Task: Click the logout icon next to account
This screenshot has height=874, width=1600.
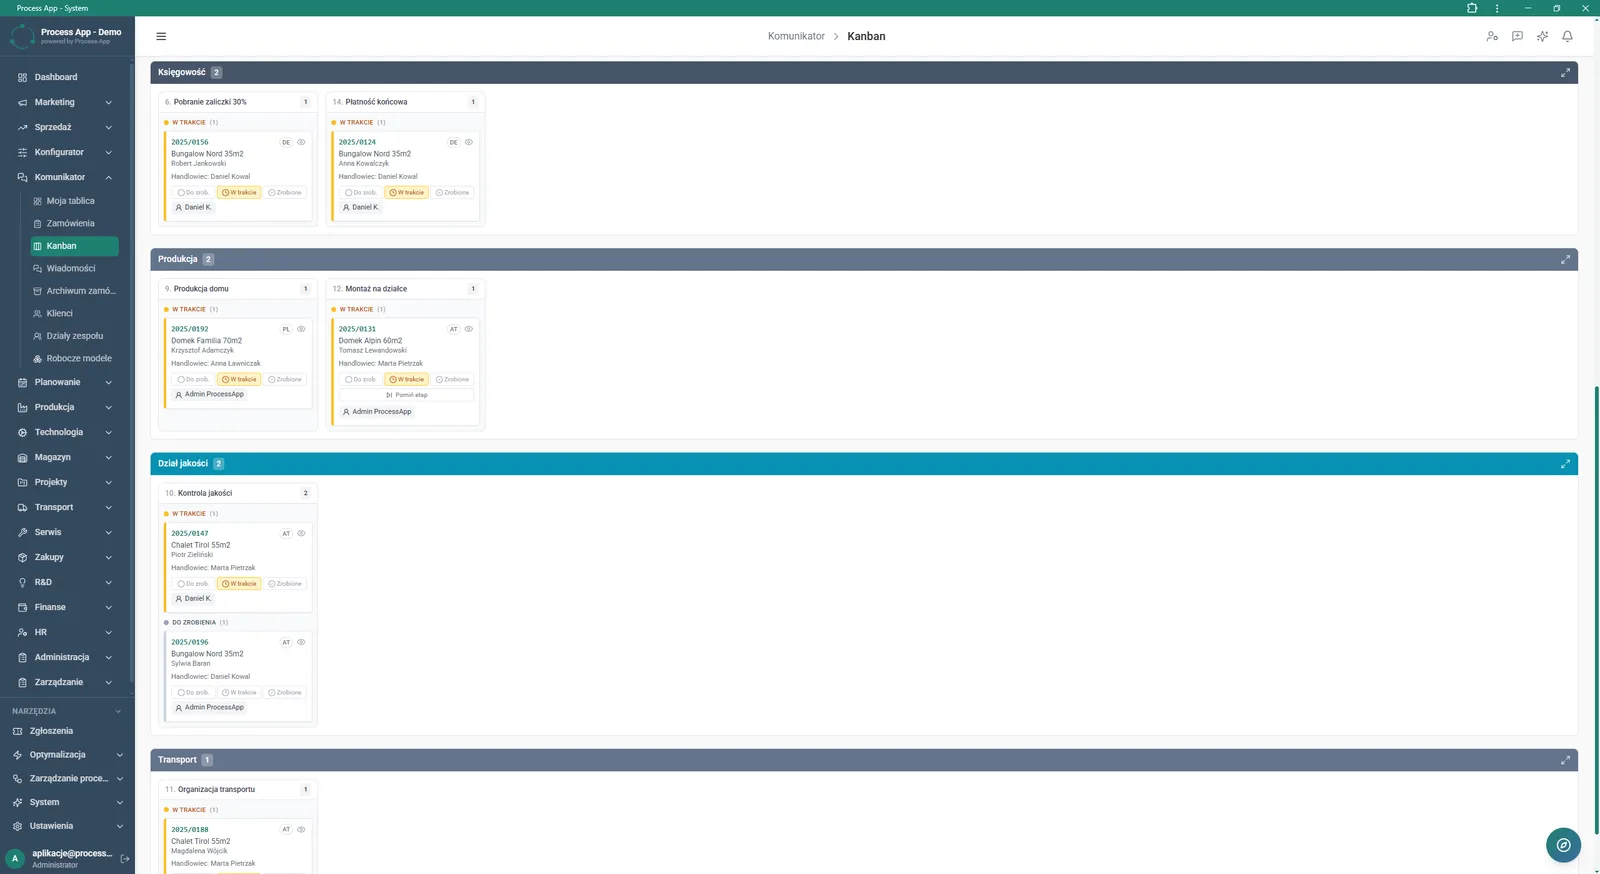Action: click(x=125, y=858)
